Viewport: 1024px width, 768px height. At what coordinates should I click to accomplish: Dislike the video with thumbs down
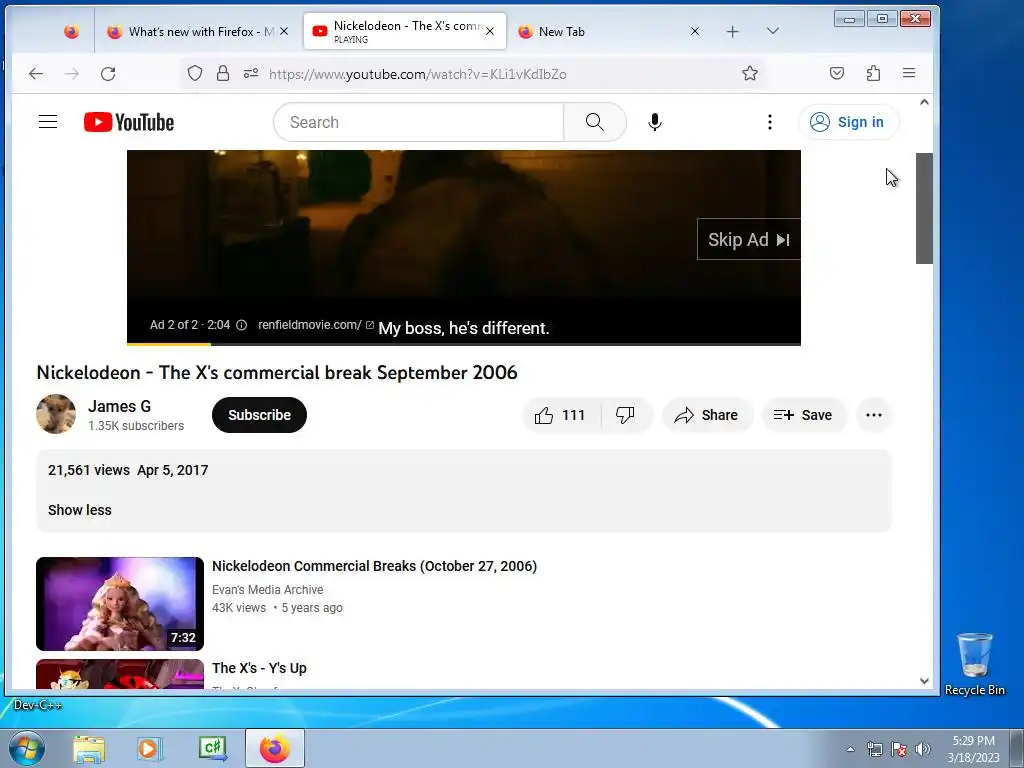(x=626, y=415)
